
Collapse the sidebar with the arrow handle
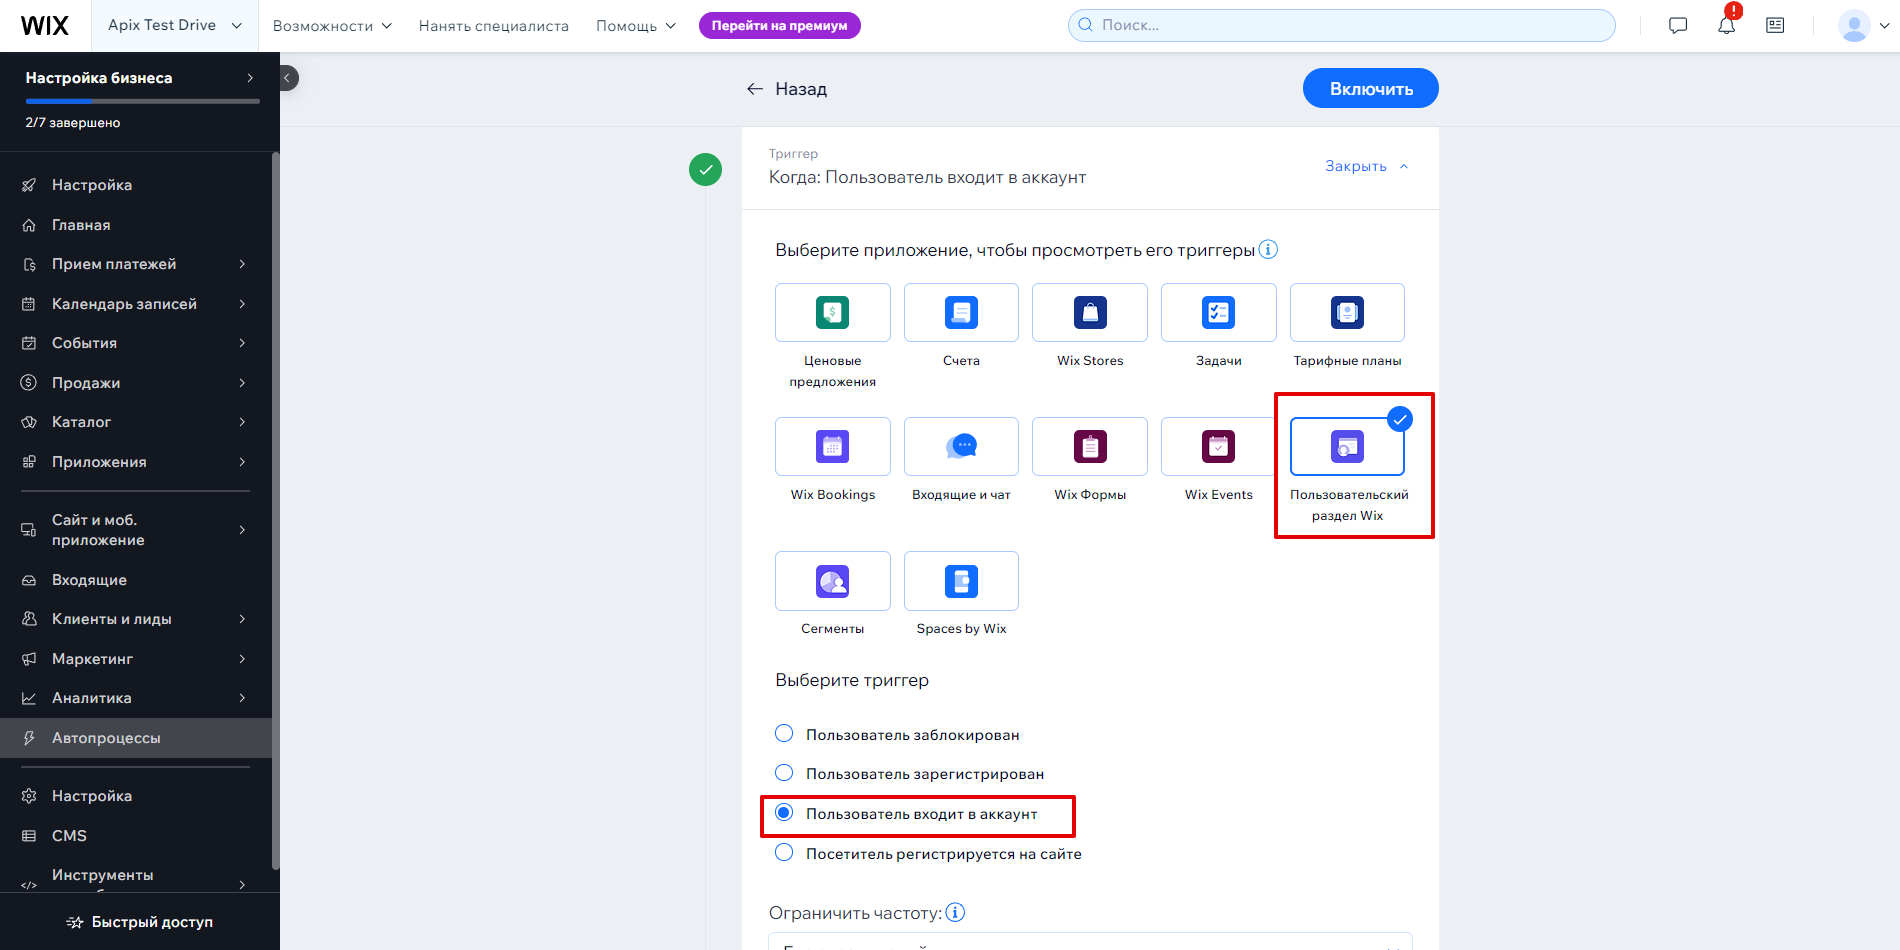coord(287,78)
